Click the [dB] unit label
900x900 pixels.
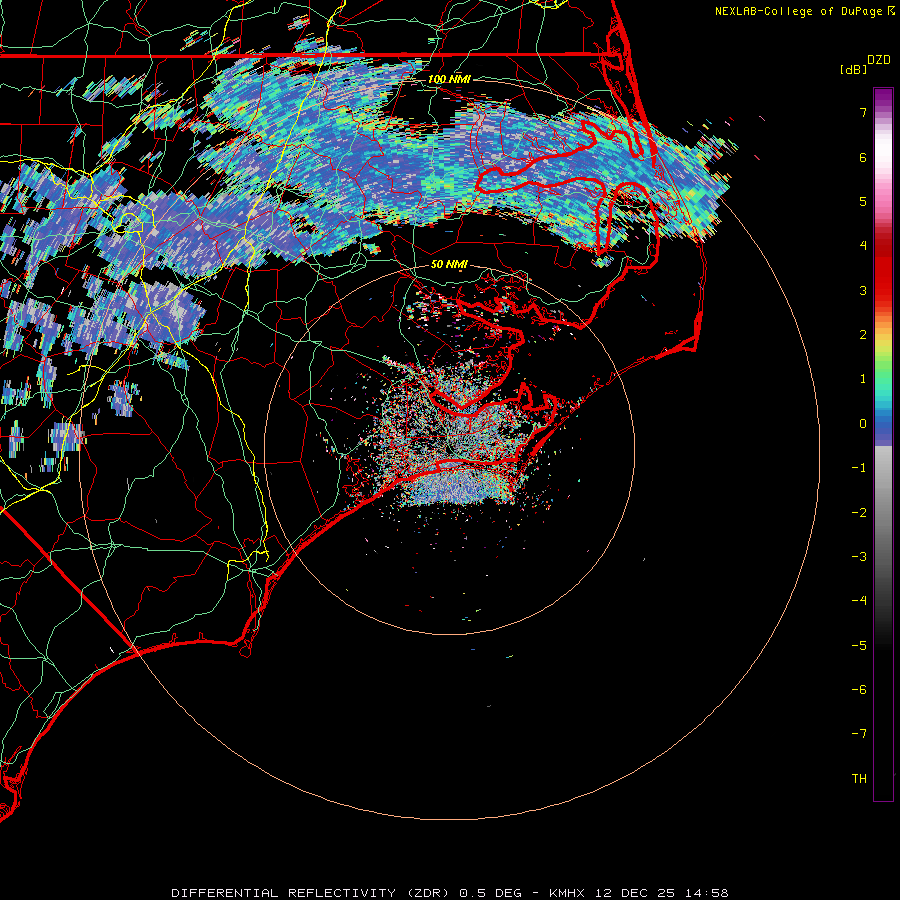coord(854,69)
